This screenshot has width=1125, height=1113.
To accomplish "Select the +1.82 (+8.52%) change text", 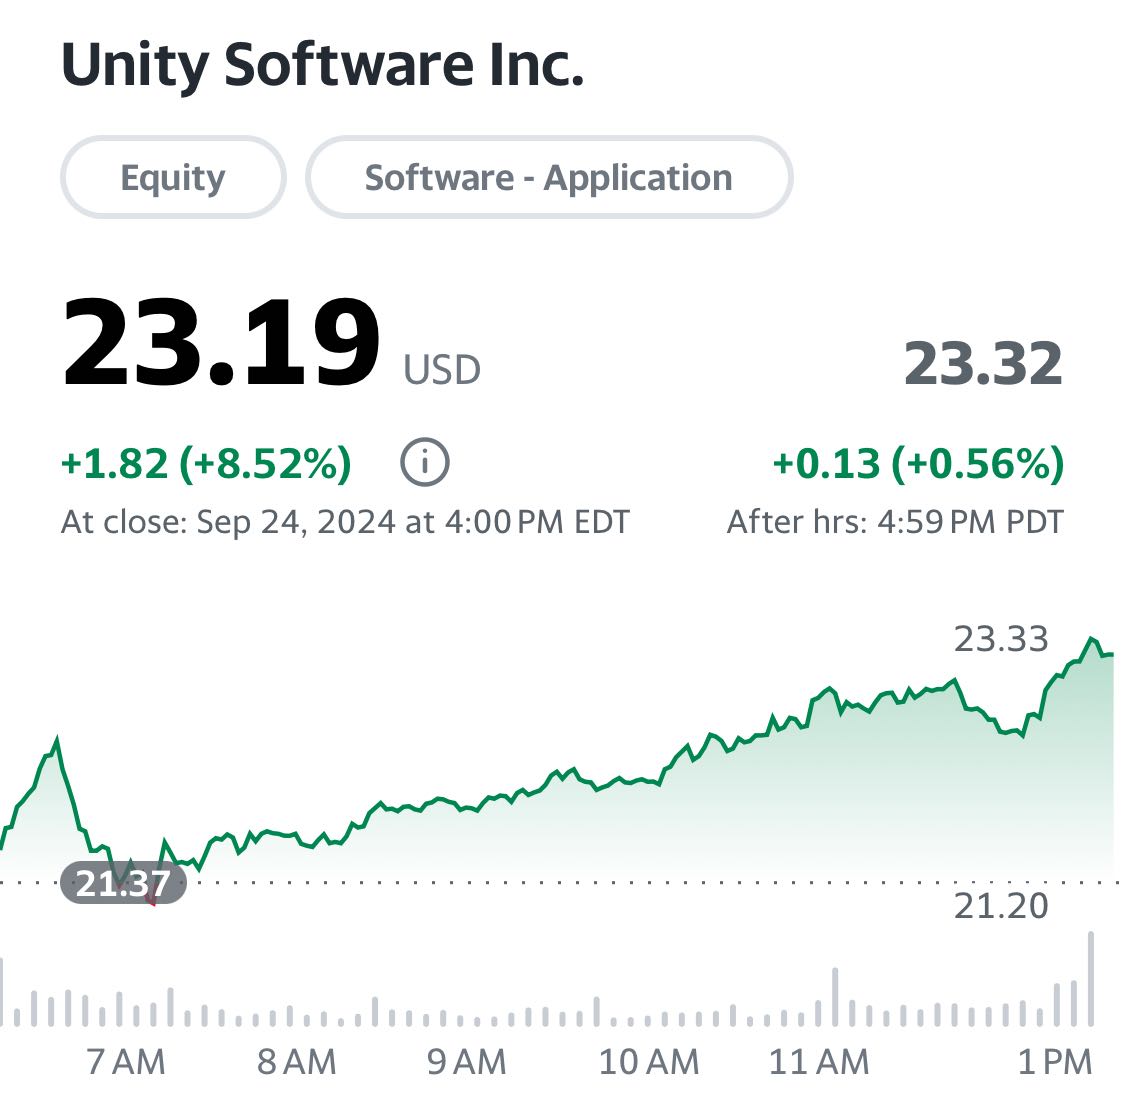I will click(207, 463).
